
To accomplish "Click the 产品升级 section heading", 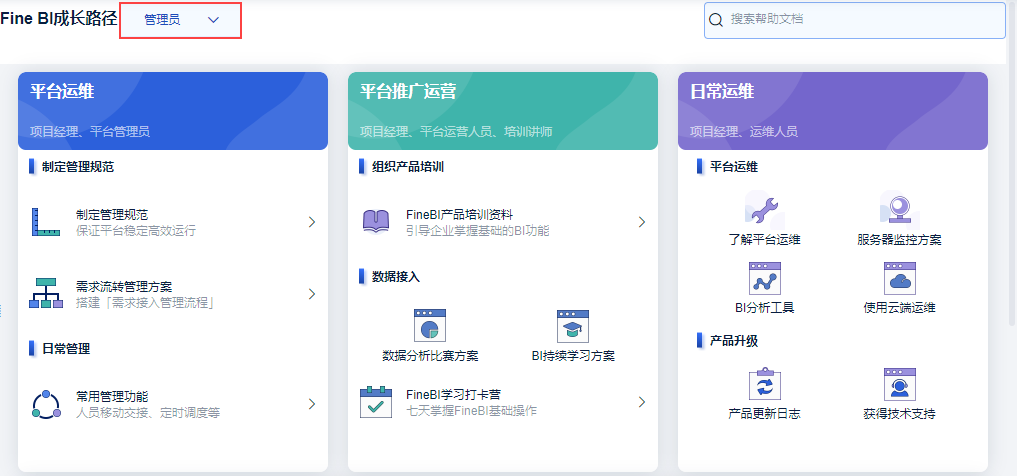I will point(734,340).
